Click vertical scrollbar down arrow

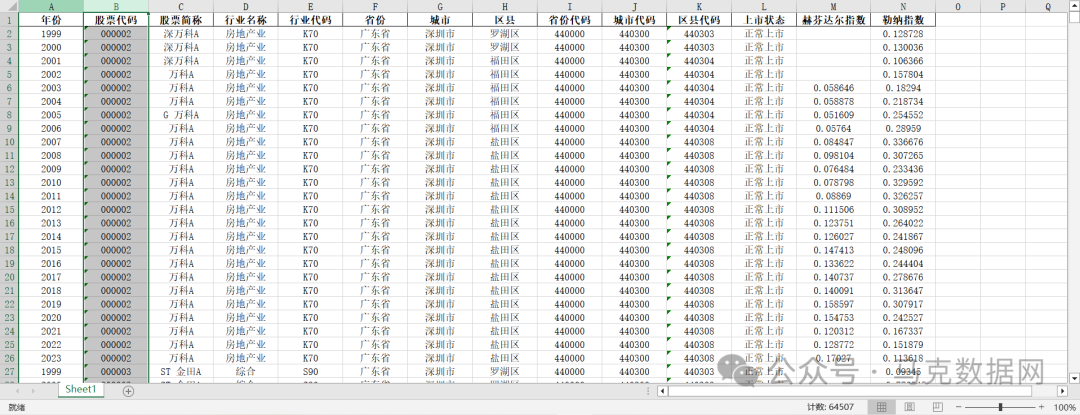pyautogui.click(x=1074, y=378)
